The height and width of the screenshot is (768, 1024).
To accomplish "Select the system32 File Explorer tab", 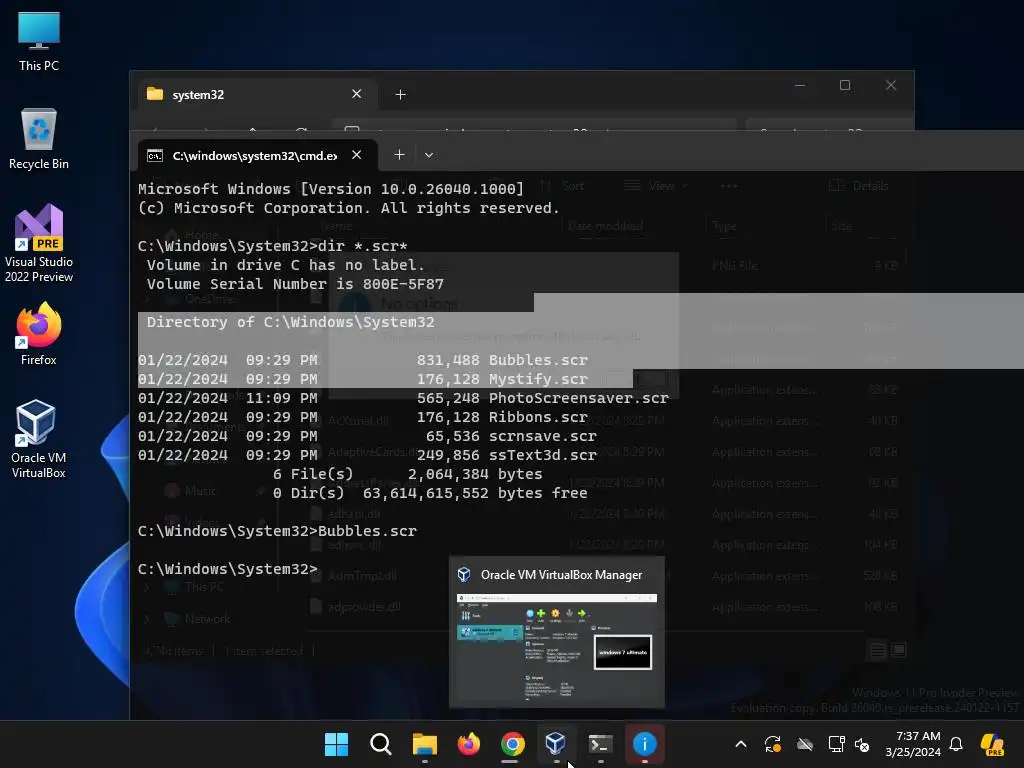I will tap(257, 95).
